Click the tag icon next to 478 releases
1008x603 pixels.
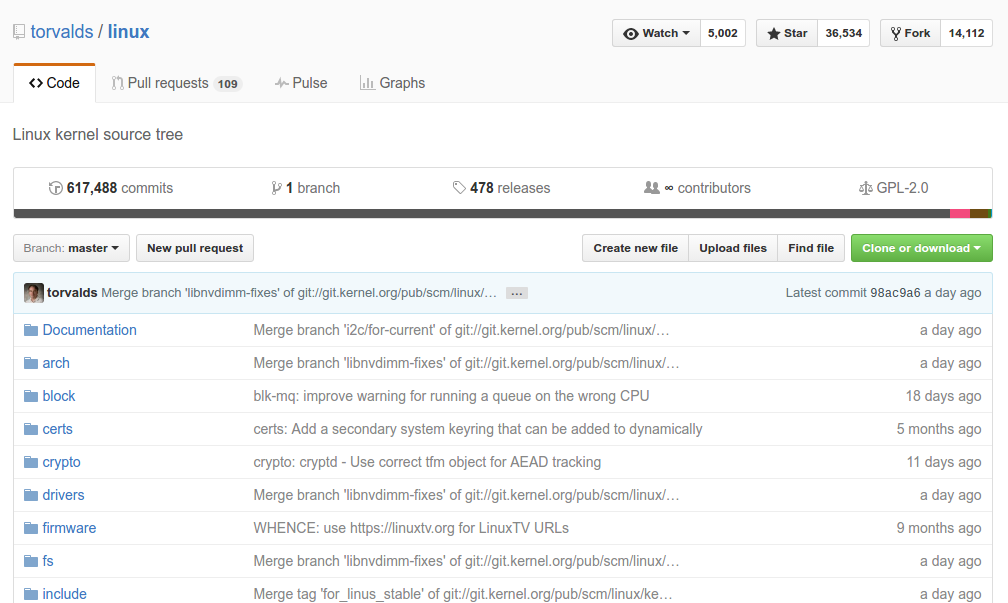pyautogui.click(x=459, y=188)
